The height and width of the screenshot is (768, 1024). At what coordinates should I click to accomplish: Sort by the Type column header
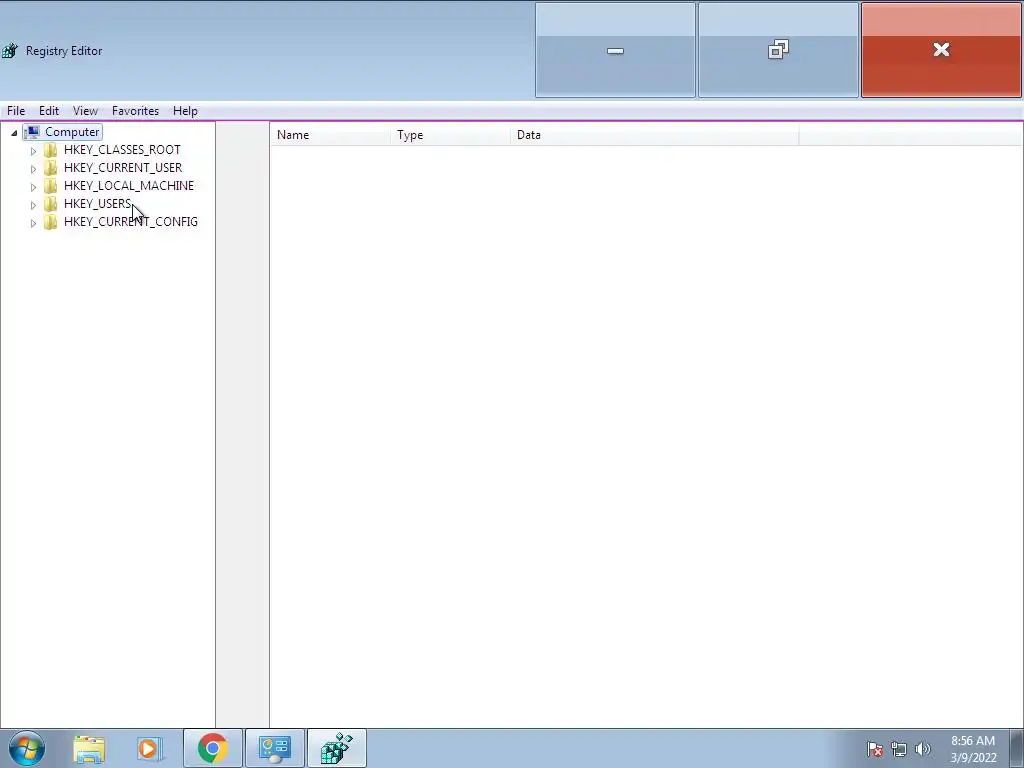[451, 135]
